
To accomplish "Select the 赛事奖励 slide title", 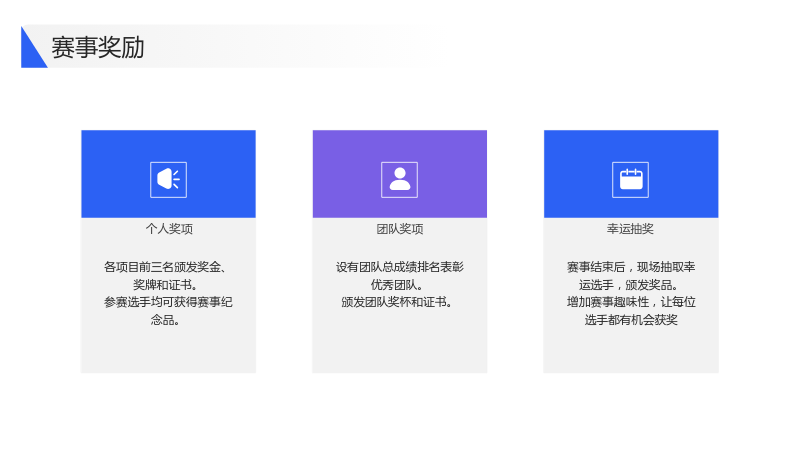I will click(98, 47).
